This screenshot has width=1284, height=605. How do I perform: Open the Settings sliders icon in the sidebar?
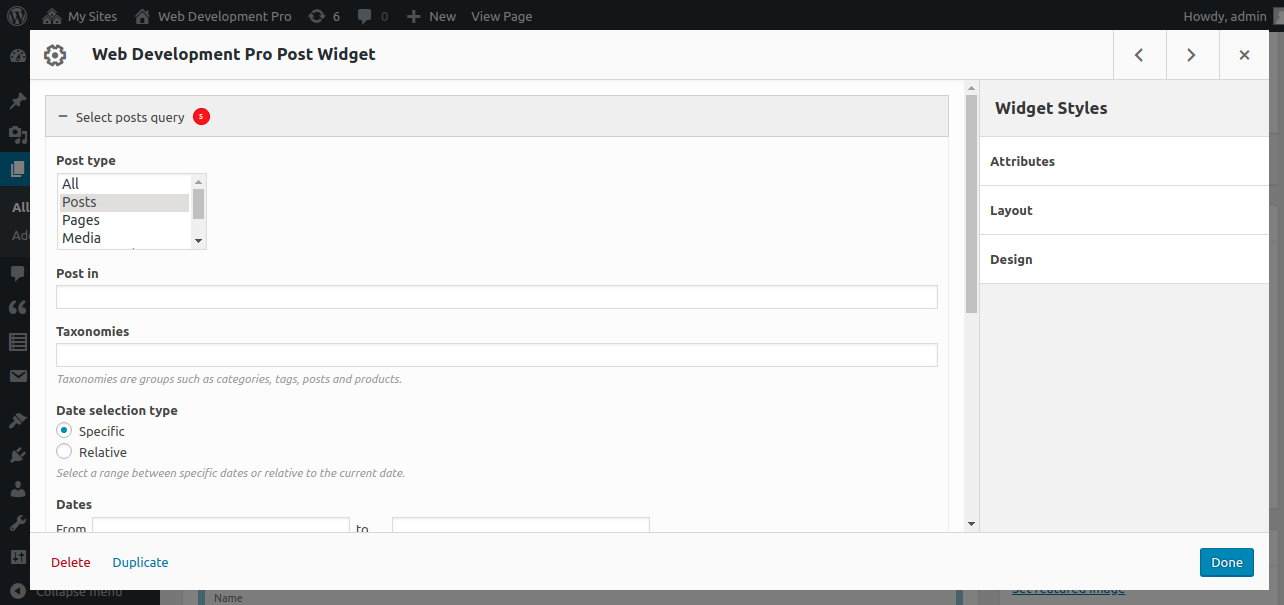point(17,557)
